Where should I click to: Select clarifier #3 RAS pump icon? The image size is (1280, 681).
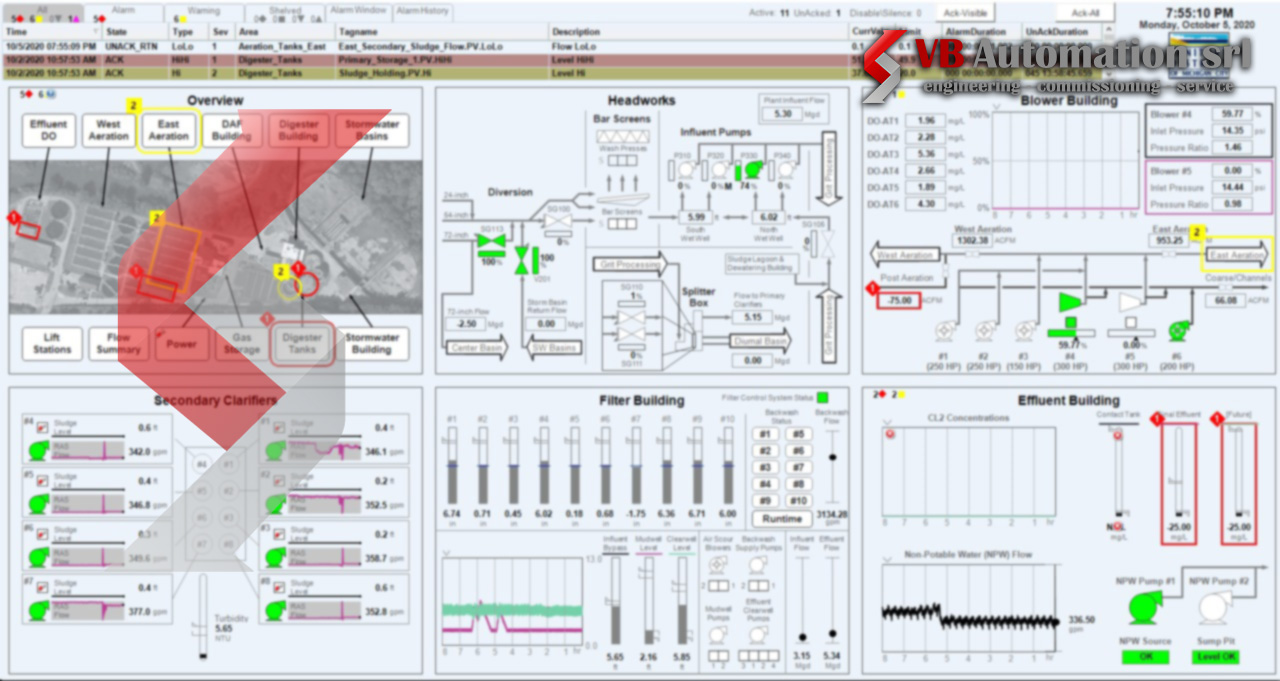pyautogui.click(x=274, y=556)
